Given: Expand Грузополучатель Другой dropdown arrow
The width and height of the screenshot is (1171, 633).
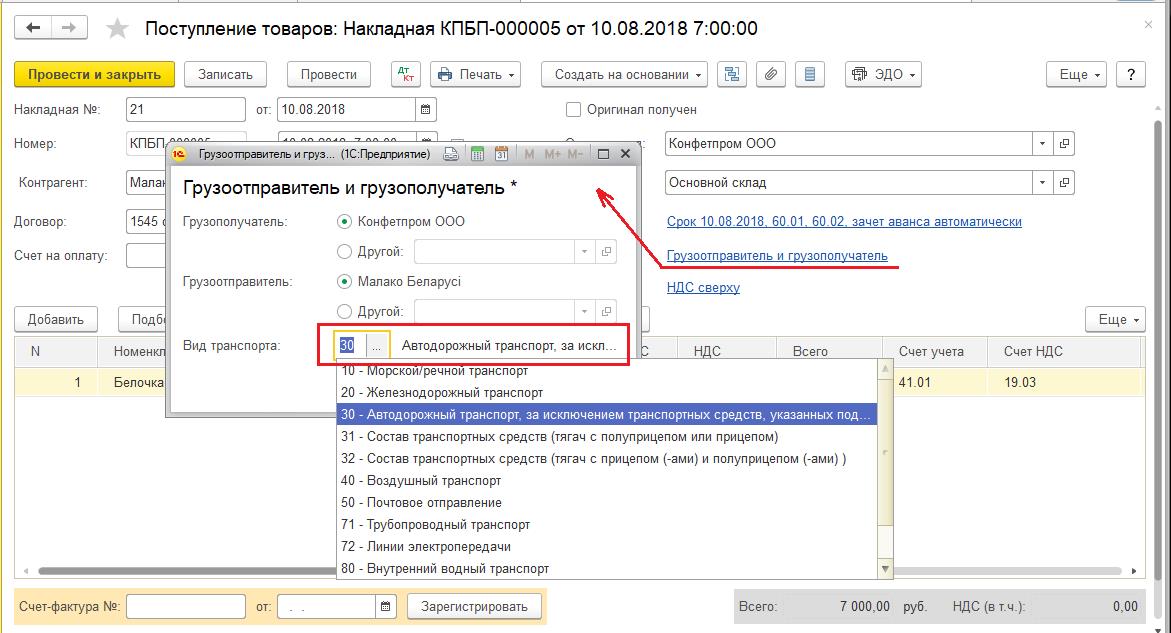Looking at the screenshot, I should click(x=585, y=252).
